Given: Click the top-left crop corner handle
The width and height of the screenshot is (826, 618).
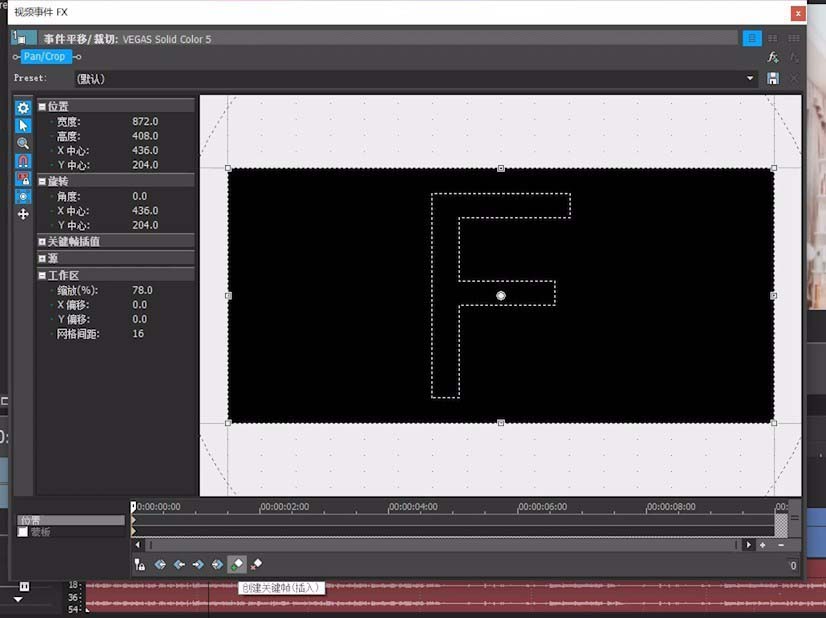Looking at the screenshot, I should pyautogui.click(x=228, y=168).
